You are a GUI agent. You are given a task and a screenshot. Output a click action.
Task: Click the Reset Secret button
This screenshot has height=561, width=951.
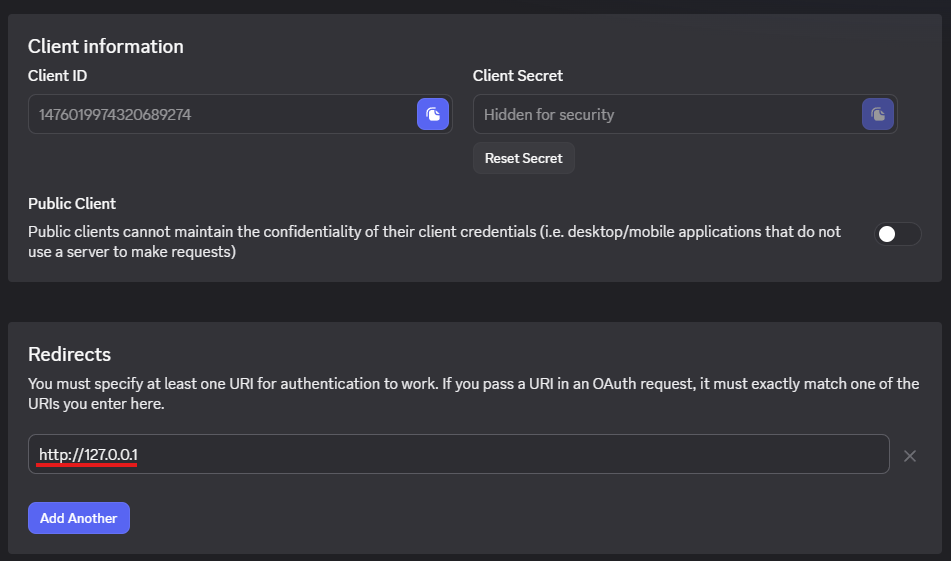(x=523, y=158)
